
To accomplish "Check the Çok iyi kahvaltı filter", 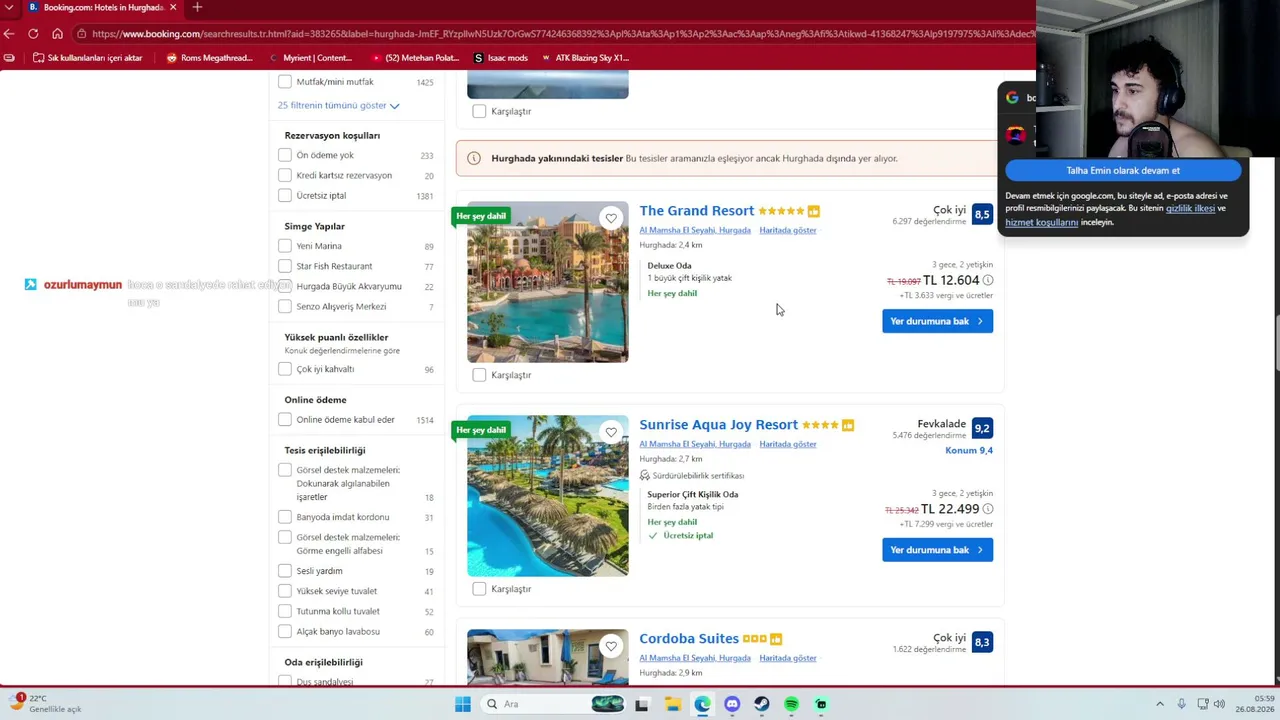I will [285, 369].
